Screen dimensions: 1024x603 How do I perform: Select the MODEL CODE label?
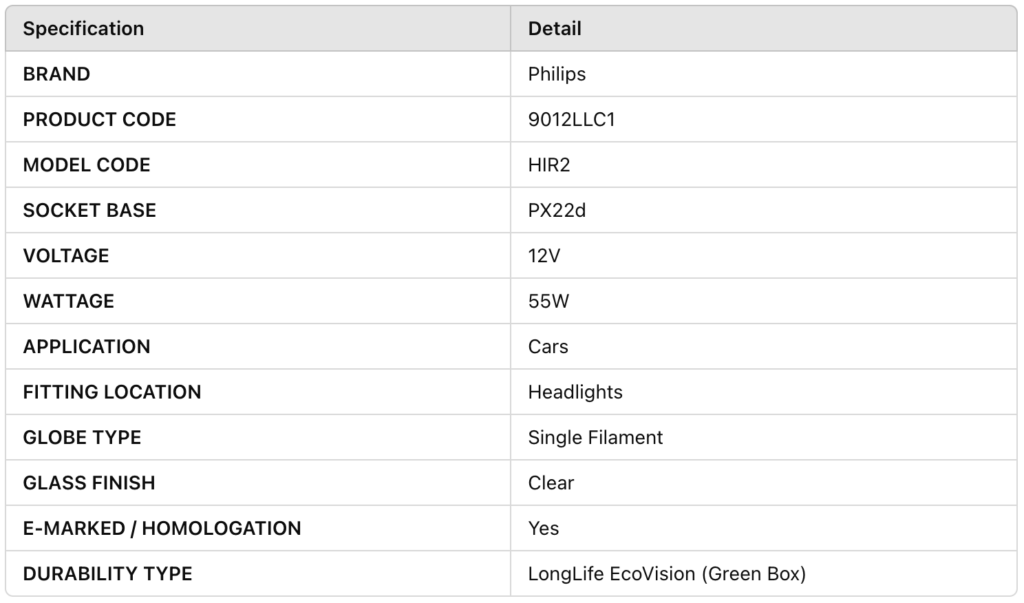[x=86, y=165]
